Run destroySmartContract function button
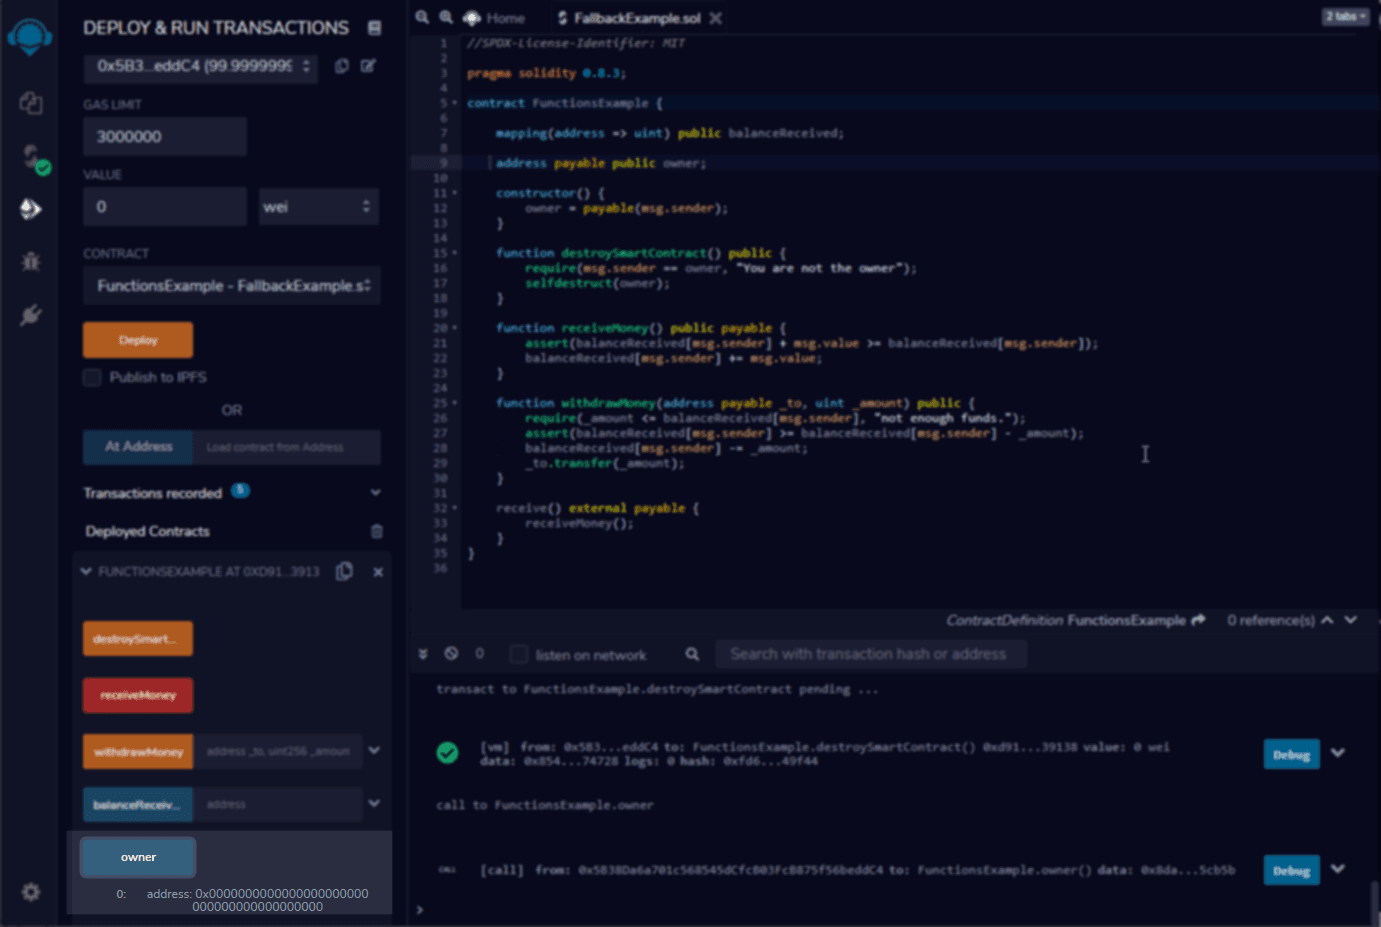 (138, 639)
